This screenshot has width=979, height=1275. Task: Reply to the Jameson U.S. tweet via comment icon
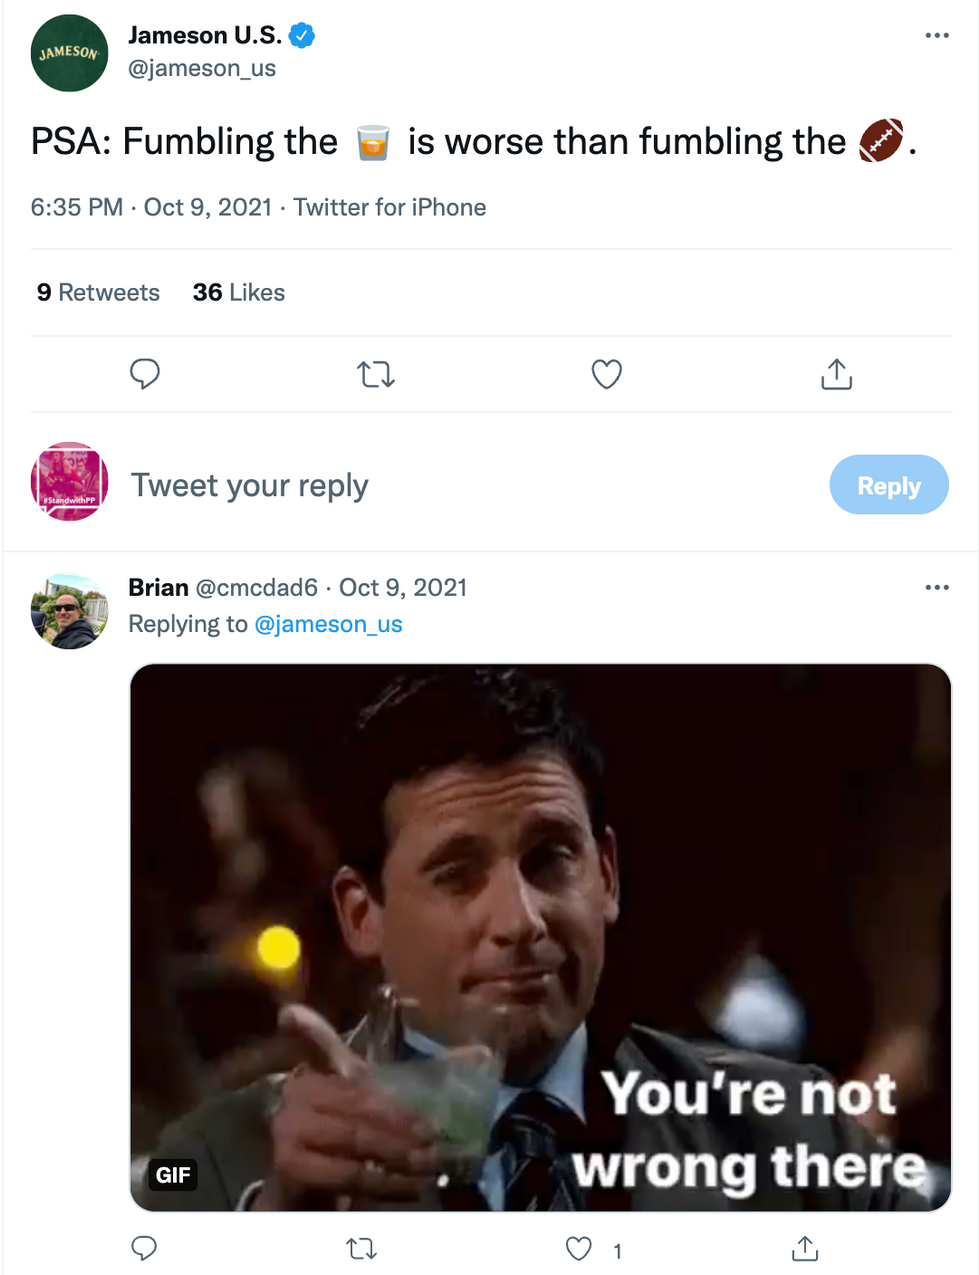145,374
